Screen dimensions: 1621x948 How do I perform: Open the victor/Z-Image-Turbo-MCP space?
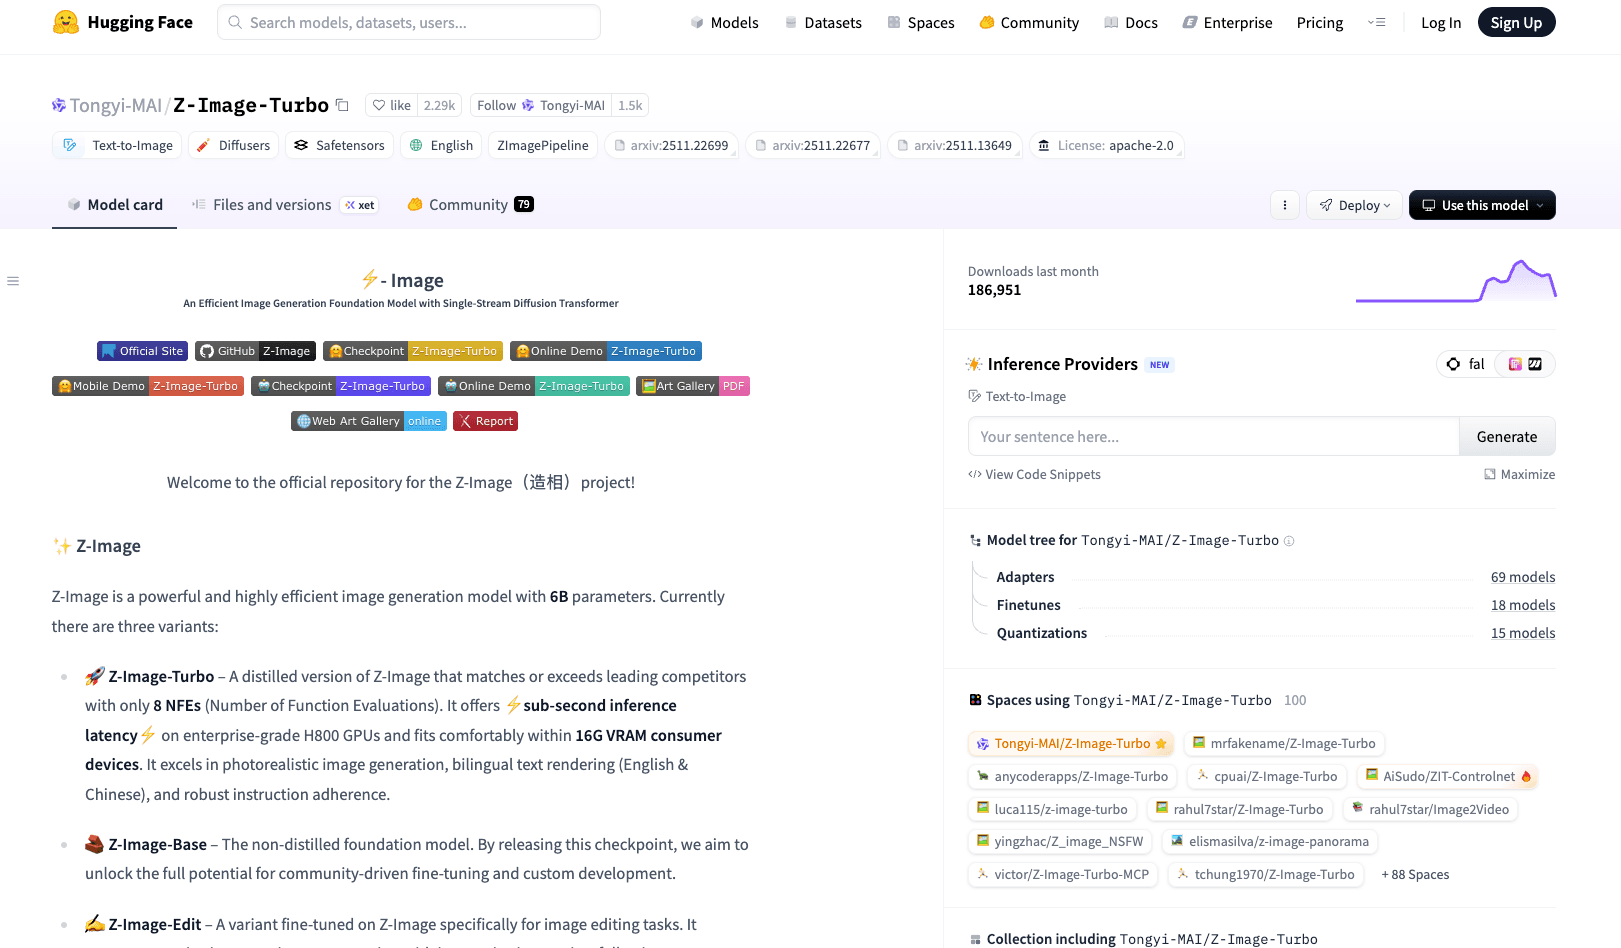click(1063, 874)
